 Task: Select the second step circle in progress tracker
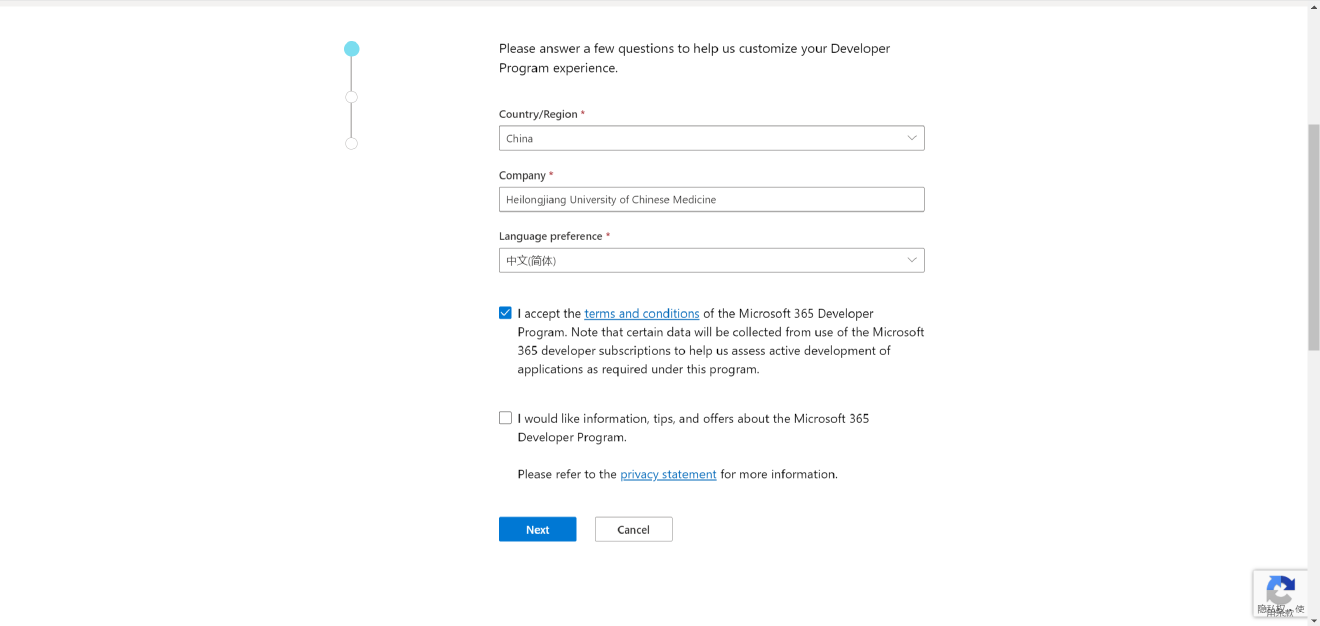point(351,96)
